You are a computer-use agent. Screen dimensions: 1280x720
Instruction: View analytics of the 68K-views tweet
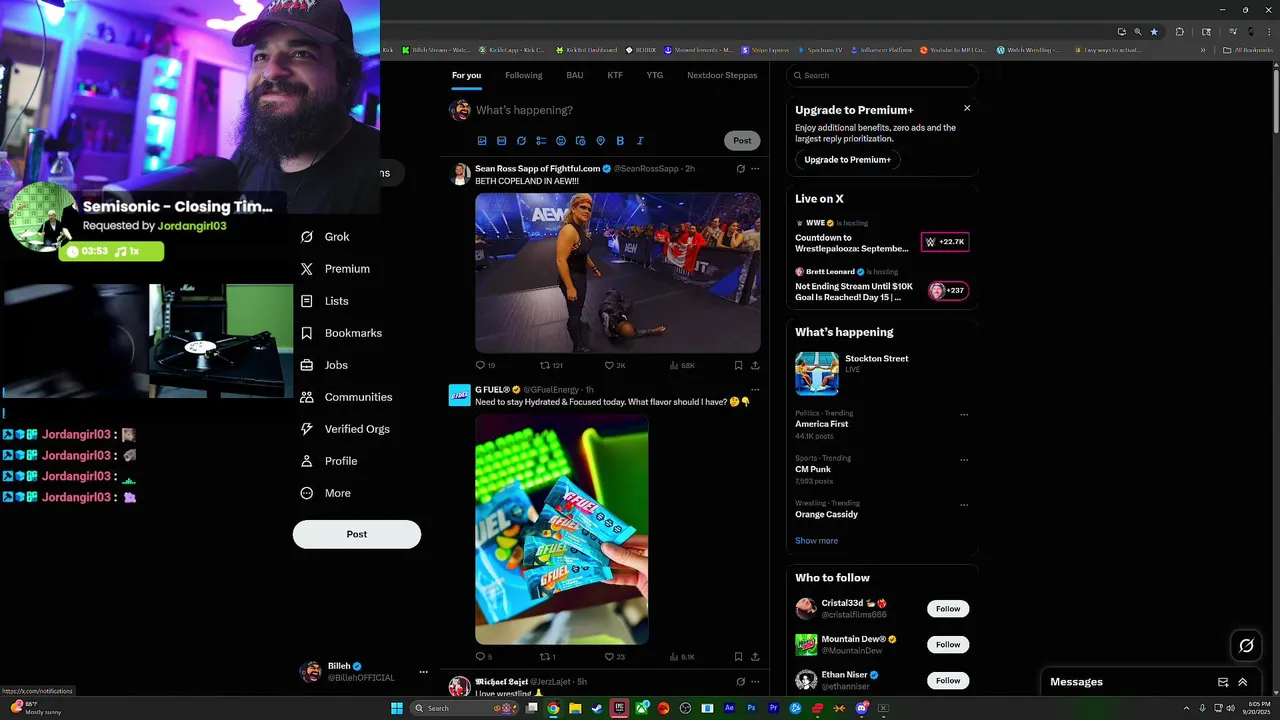pos(682,365)
